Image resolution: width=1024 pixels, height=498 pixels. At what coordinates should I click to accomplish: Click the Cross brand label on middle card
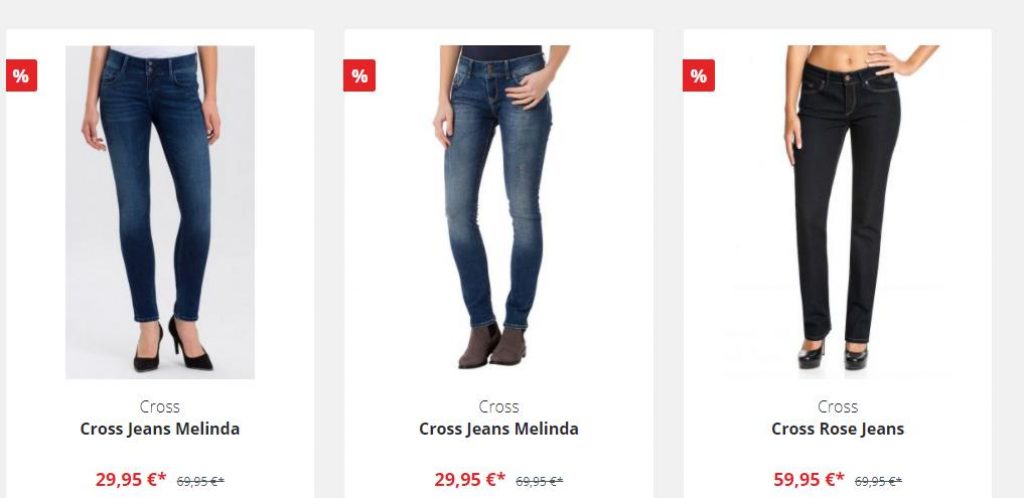click(499, 407)
